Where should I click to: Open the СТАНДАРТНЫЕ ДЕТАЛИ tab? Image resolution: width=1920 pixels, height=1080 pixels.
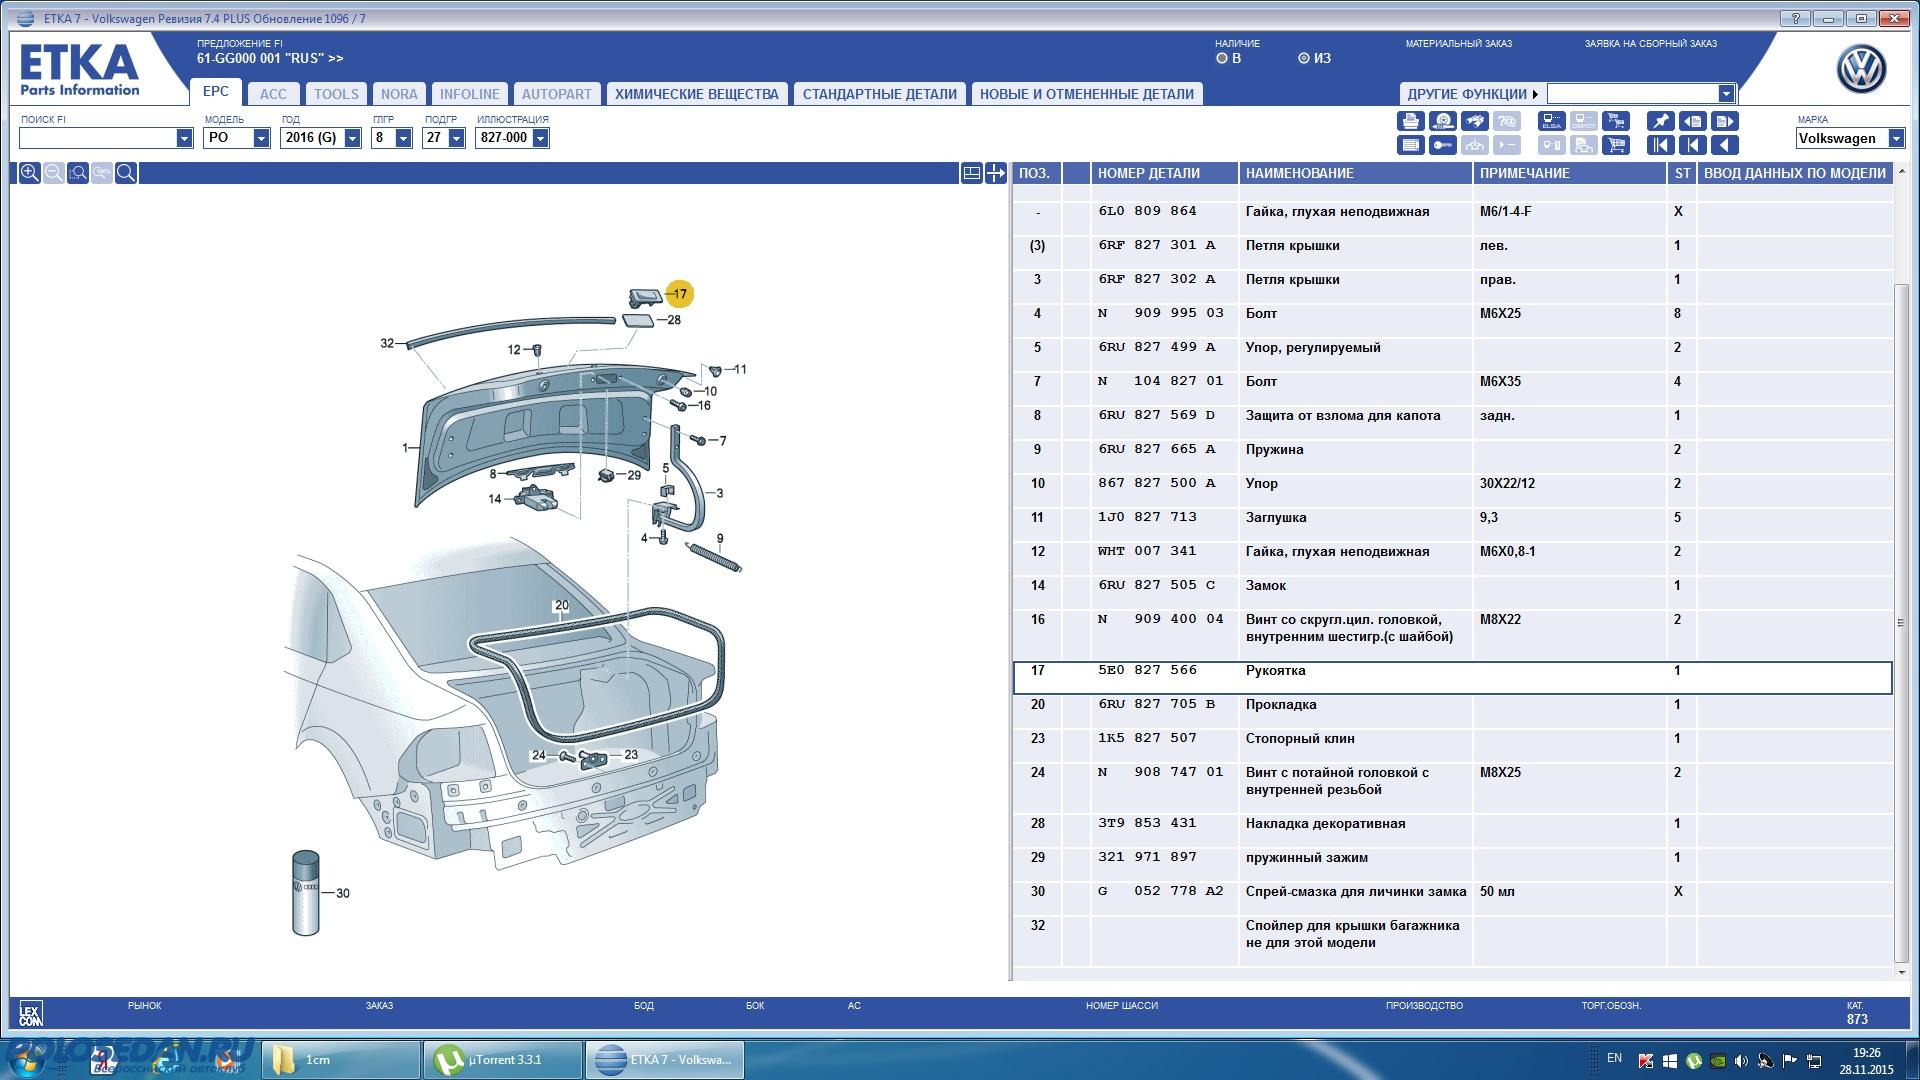coord(879,94)
